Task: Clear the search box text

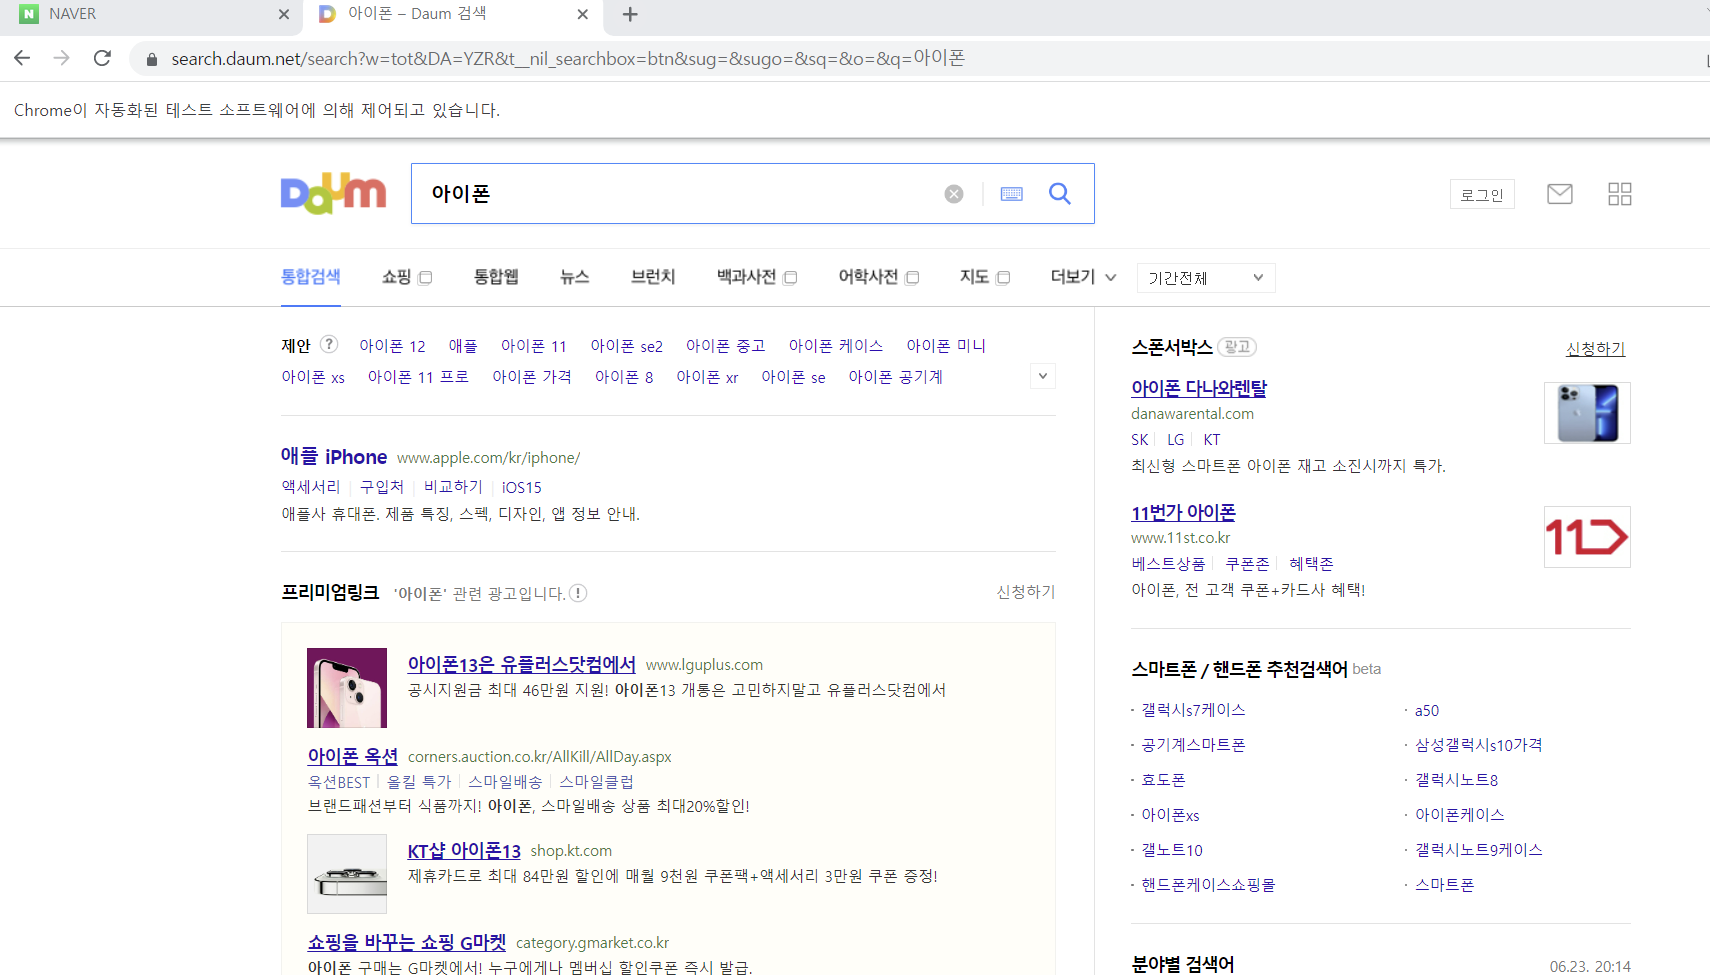Action: click(954, 194)
